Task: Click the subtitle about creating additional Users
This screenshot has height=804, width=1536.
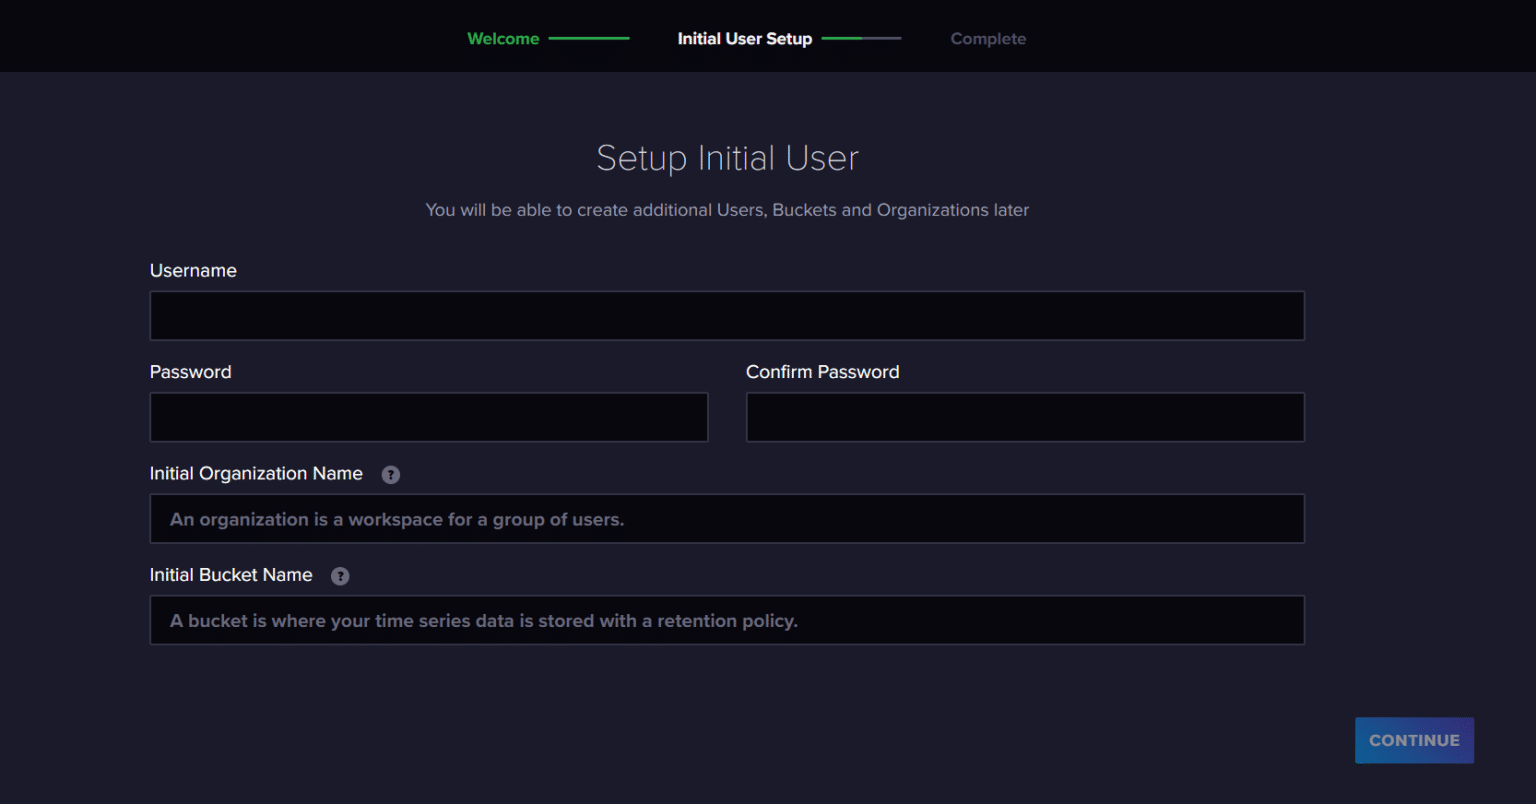Action: click(727, 210)
